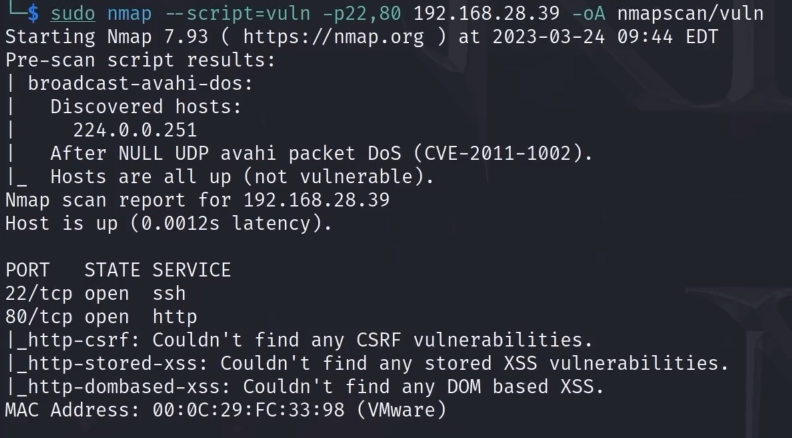Image resolution: width=792 pixels, height=438 pixels.
Task: Click the PORT column header
Action: tap(28, 270)
